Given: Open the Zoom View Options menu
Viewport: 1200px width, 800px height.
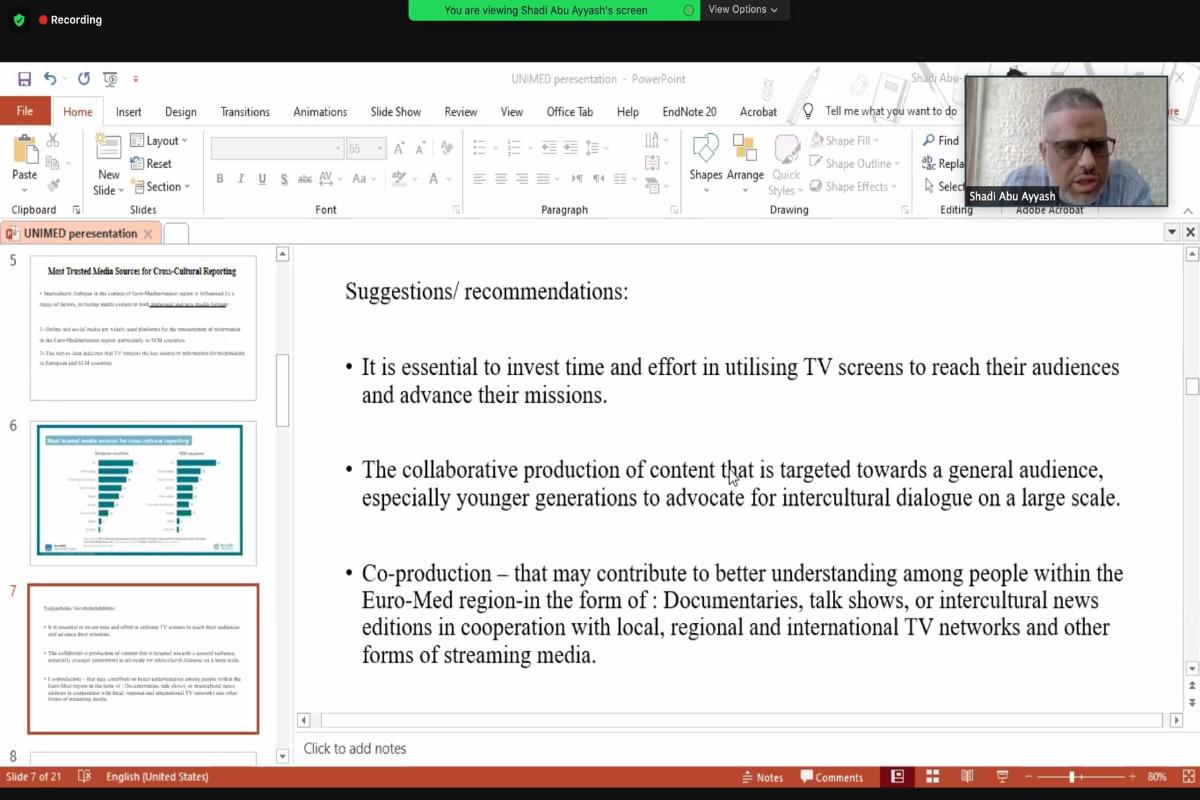Looking at the screenshot, I should [743, 10].
